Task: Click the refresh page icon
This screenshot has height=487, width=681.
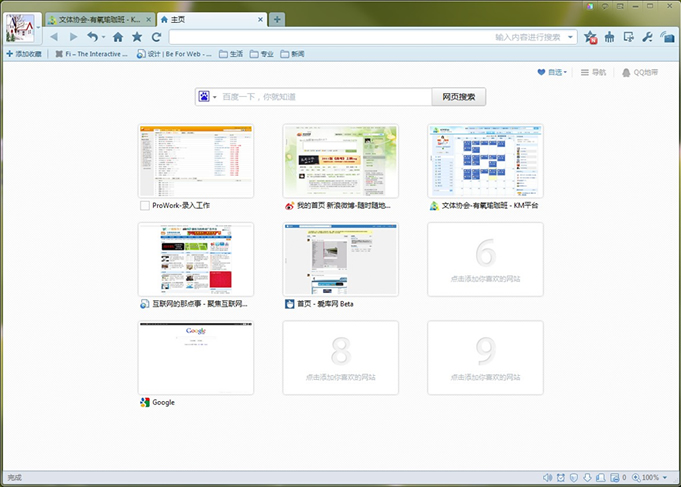Action: click(x=156, y=37)
